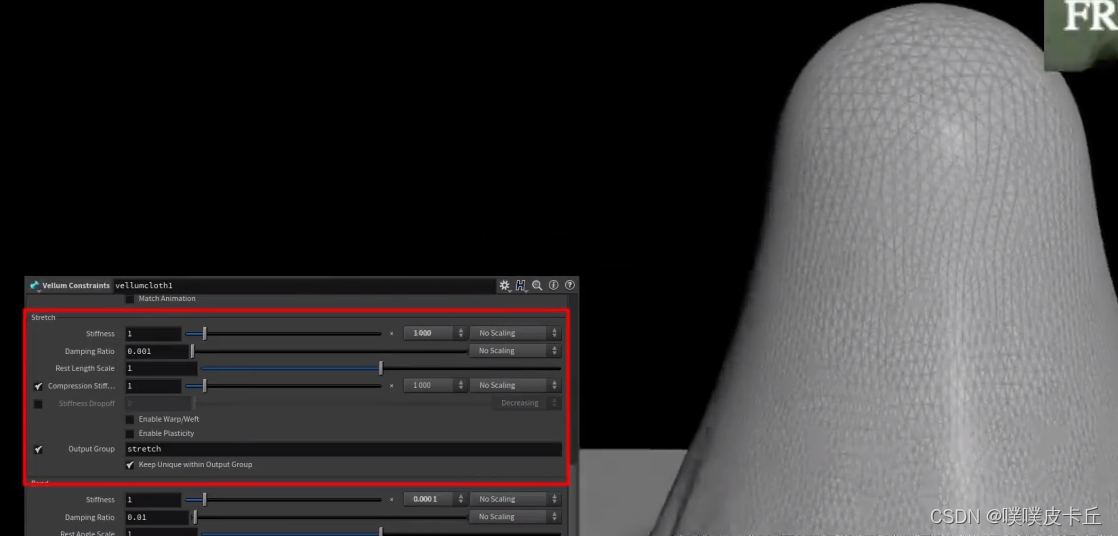Viewport: 1118px width, 536px height.
Task: Open Compression Stiffness 1000 multiplier dropdown
Action: [x=434, y=385]
